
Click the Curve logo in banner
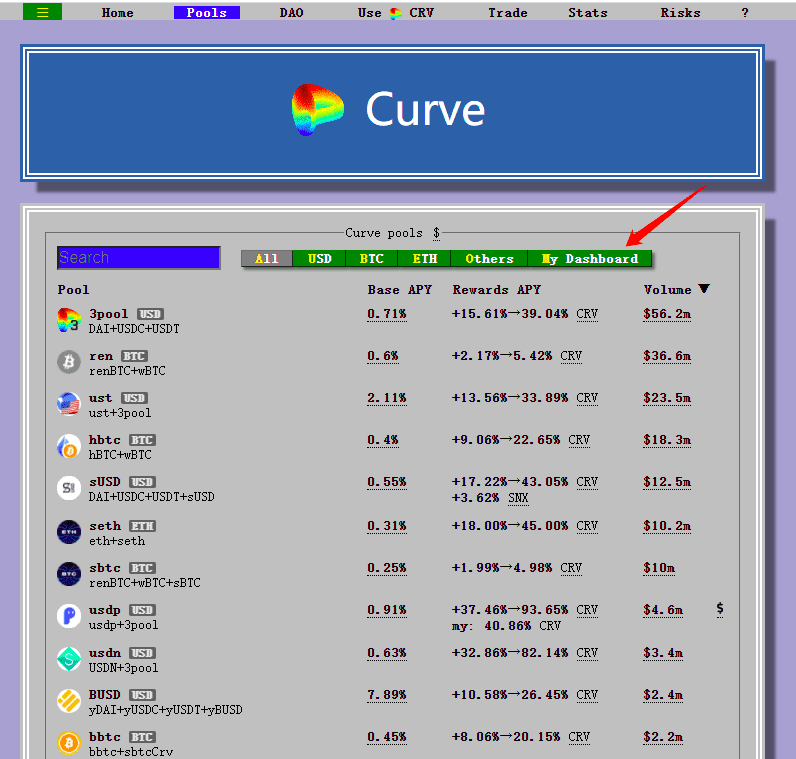click(318, 110)
